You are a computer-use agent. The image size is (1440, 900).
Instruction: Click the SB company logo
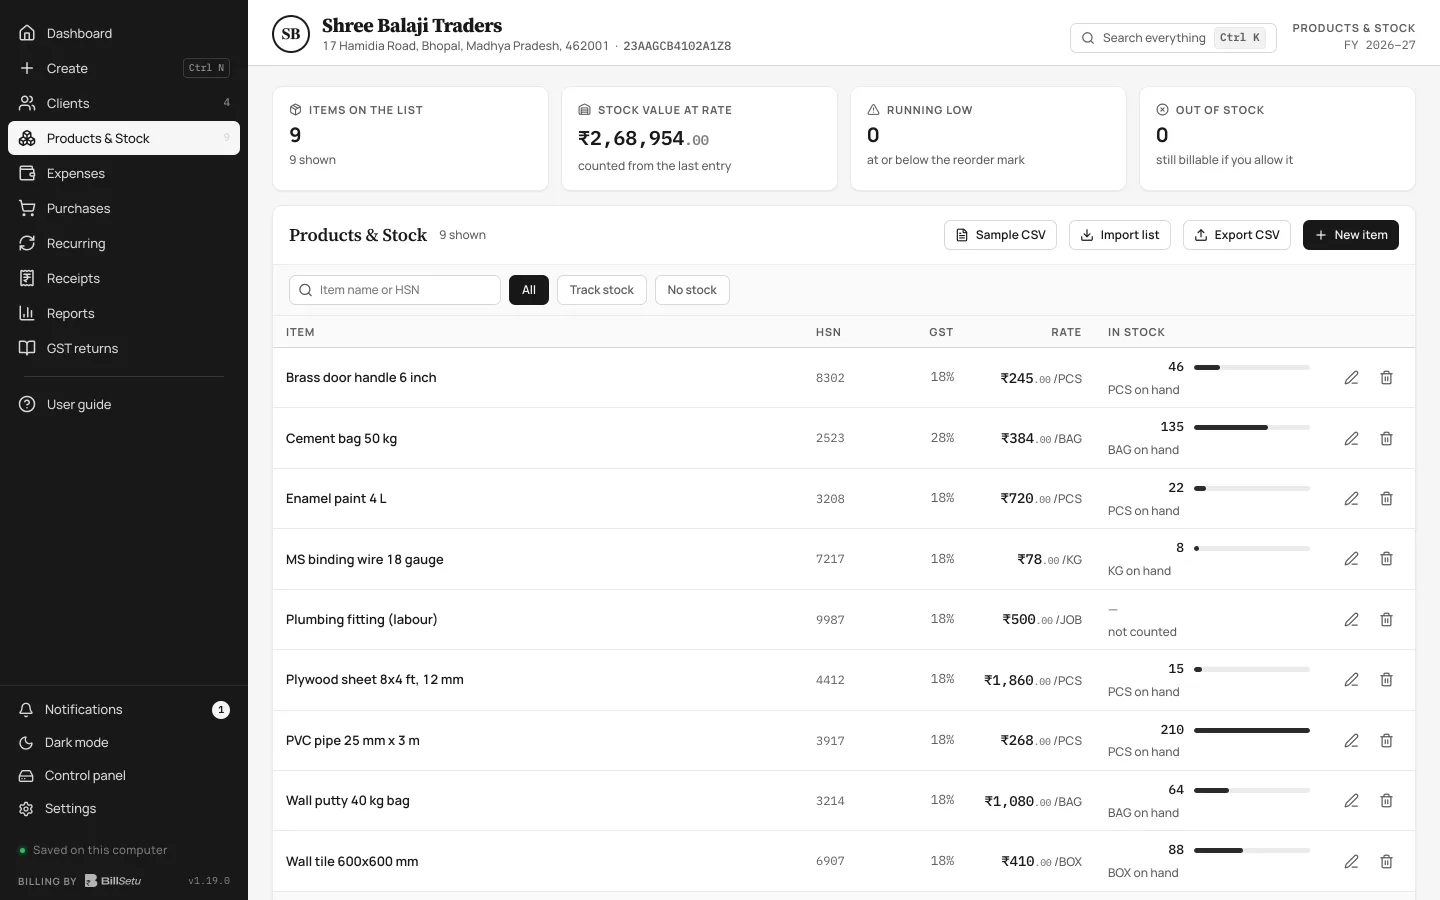[x=291, y=34]
